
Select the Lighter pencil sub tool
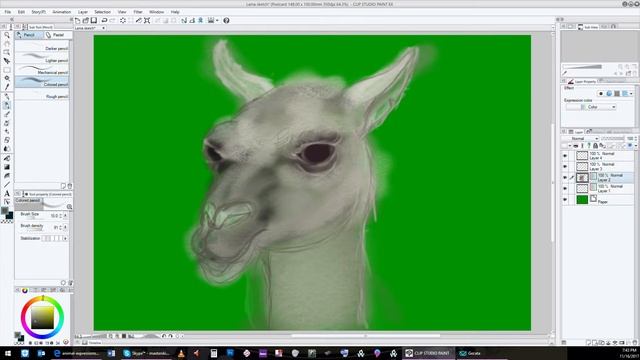click(x=42, y=58)
